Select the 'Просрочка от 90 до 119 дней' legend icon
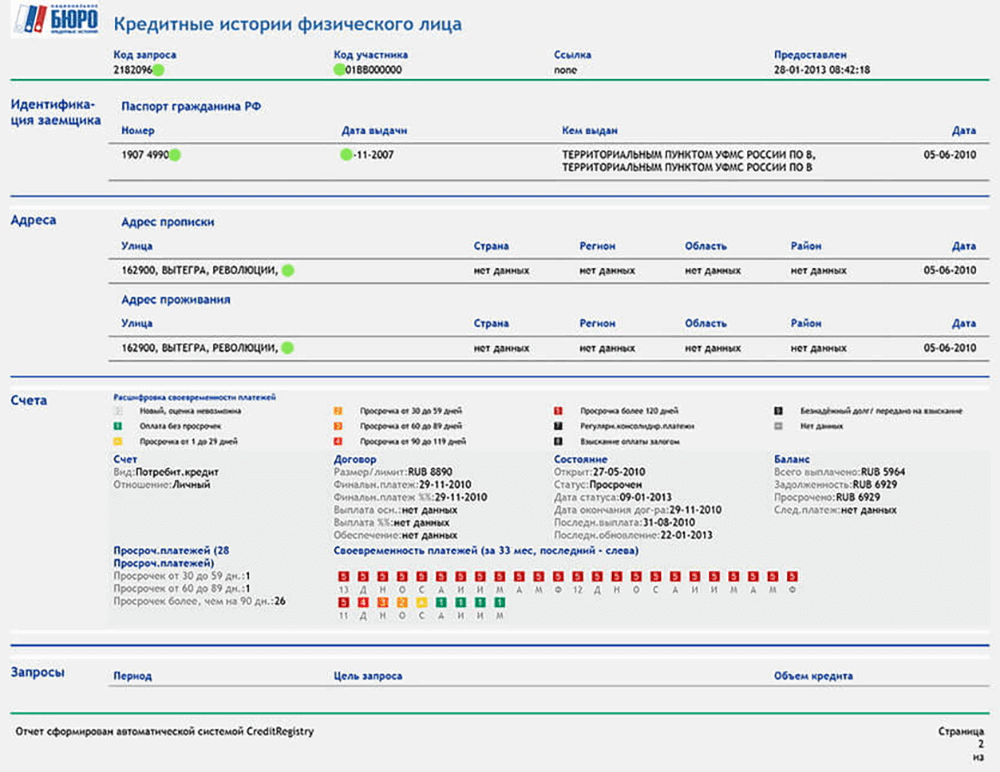 tap(338, 441)
